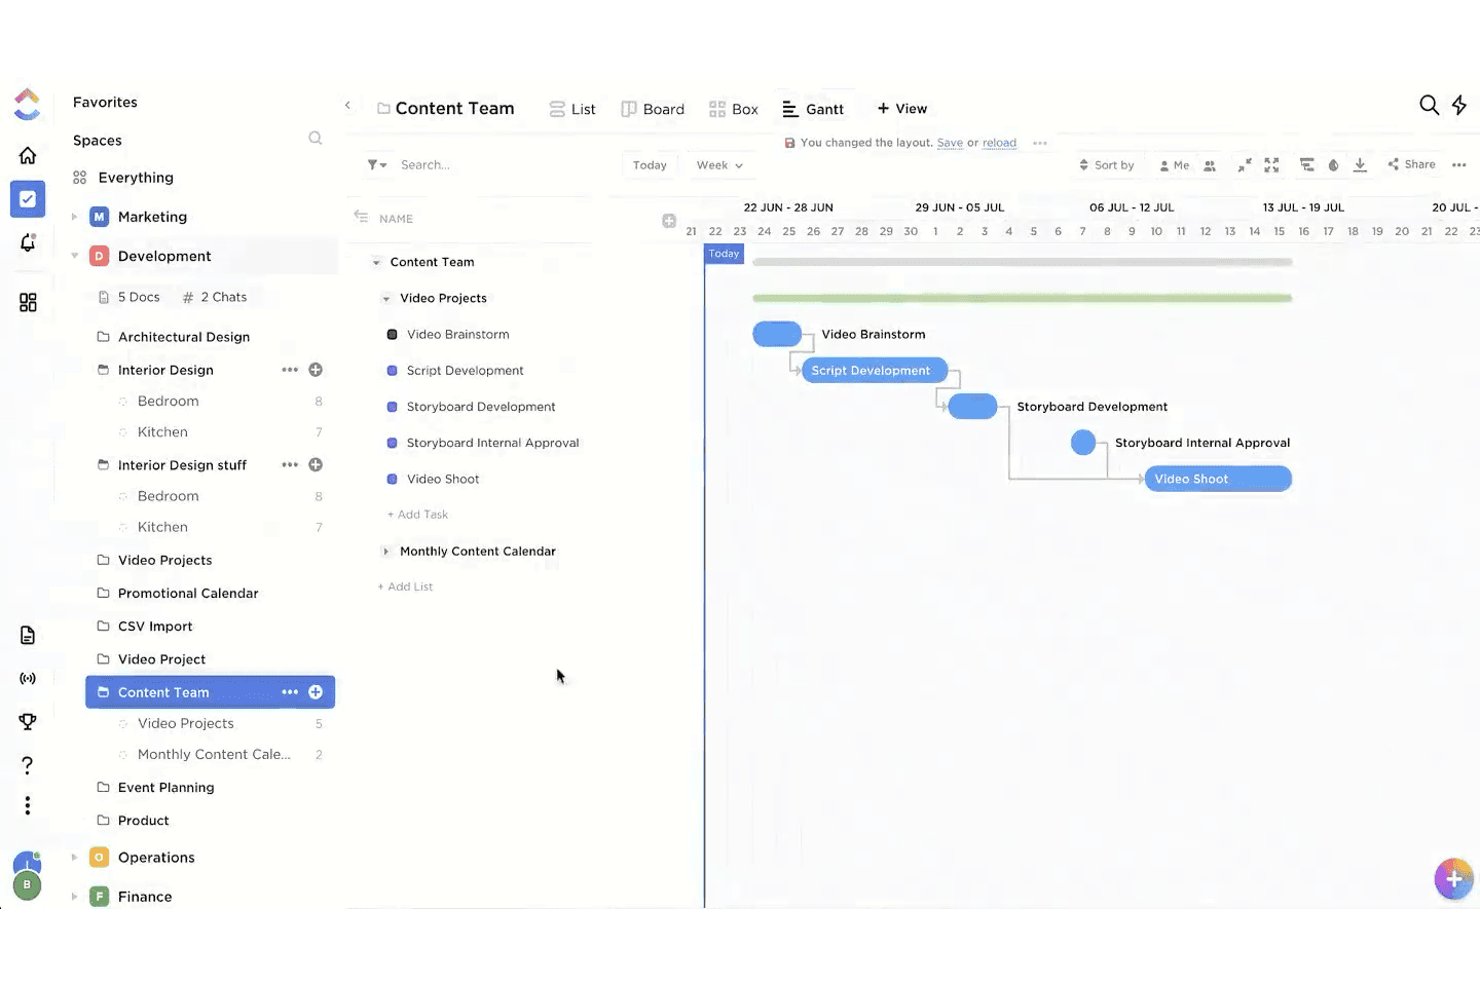
Task: Click the Share button
Action: [x=1411, y=164]
